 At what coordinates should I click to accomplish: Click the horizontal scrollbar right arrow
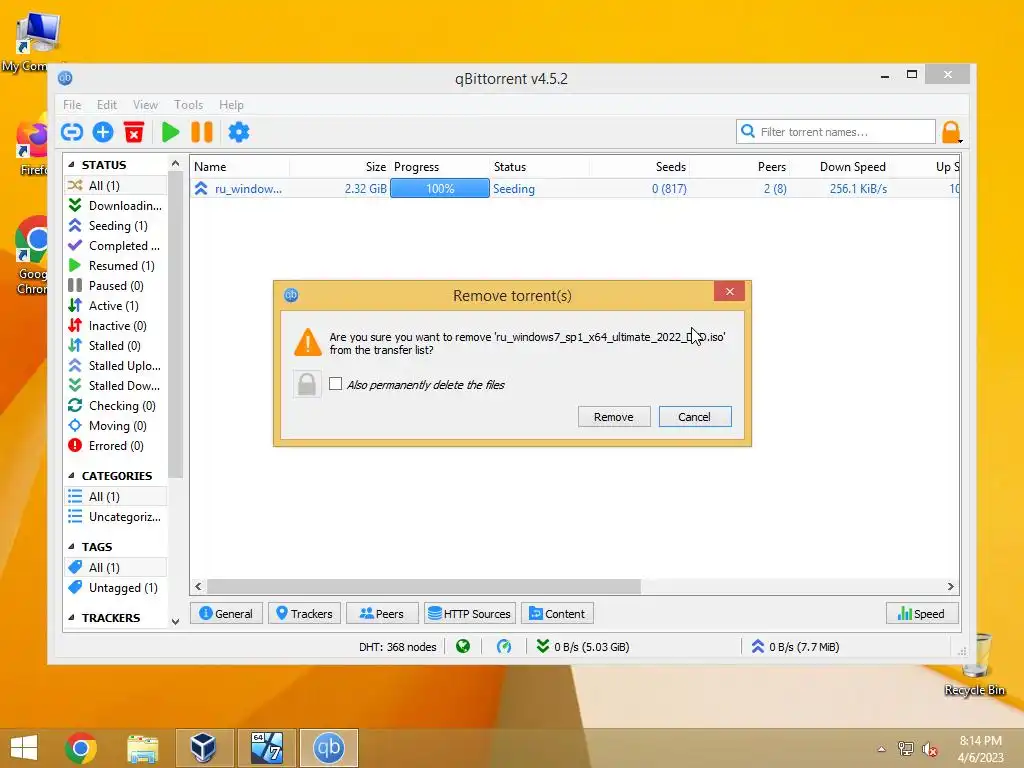coord(950,586)
